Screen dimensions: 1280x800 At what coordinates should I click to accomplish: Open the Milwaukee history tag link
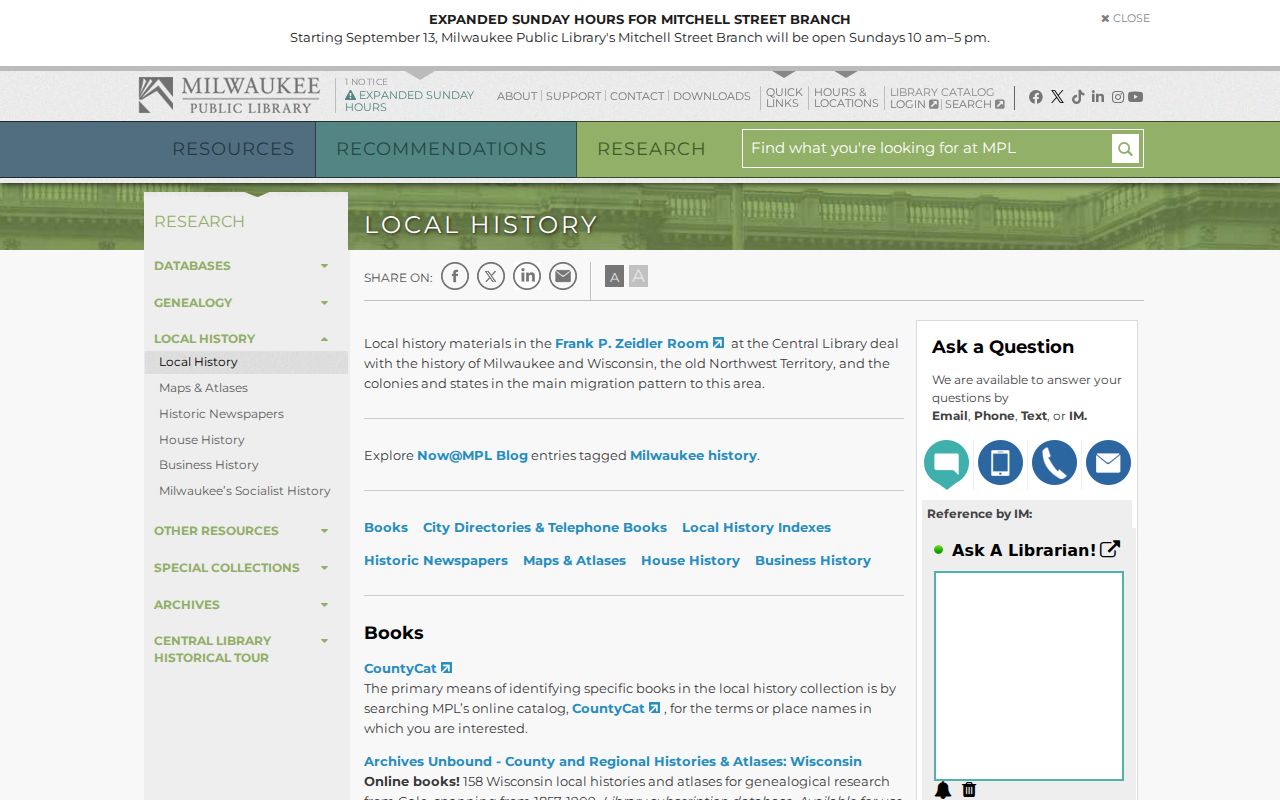pyautogui.click(x=693, y=455)
